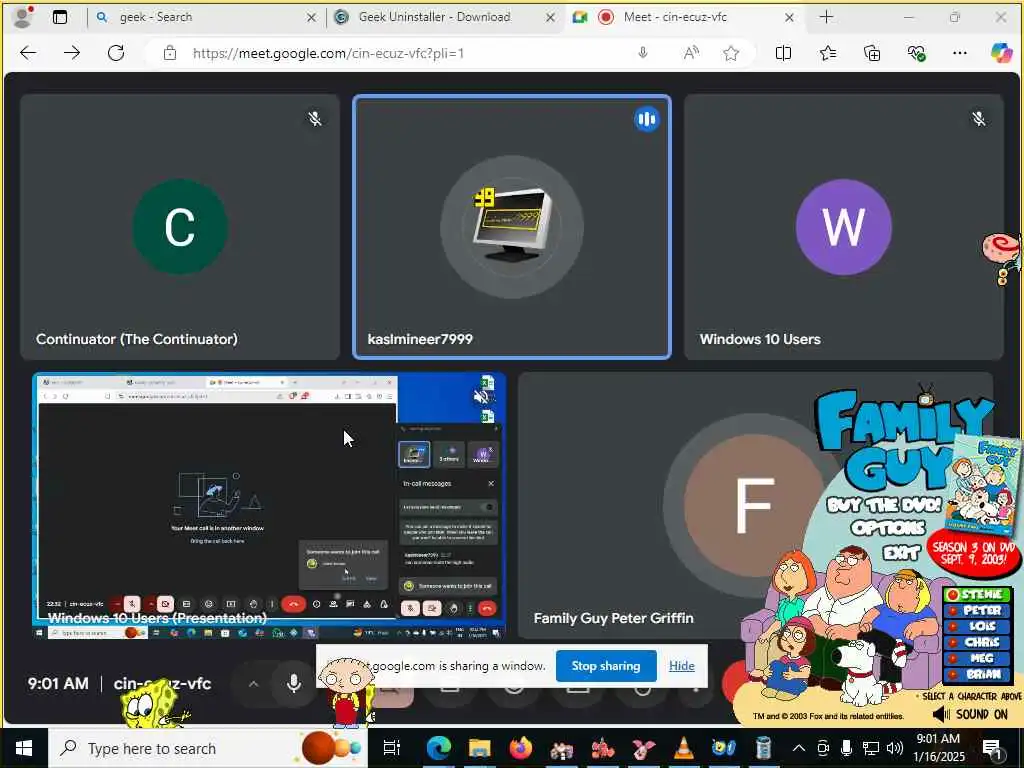Click the clock showing 1/16/2025
This screenshot has width=1024, height=768.
(x=938, y=748)
